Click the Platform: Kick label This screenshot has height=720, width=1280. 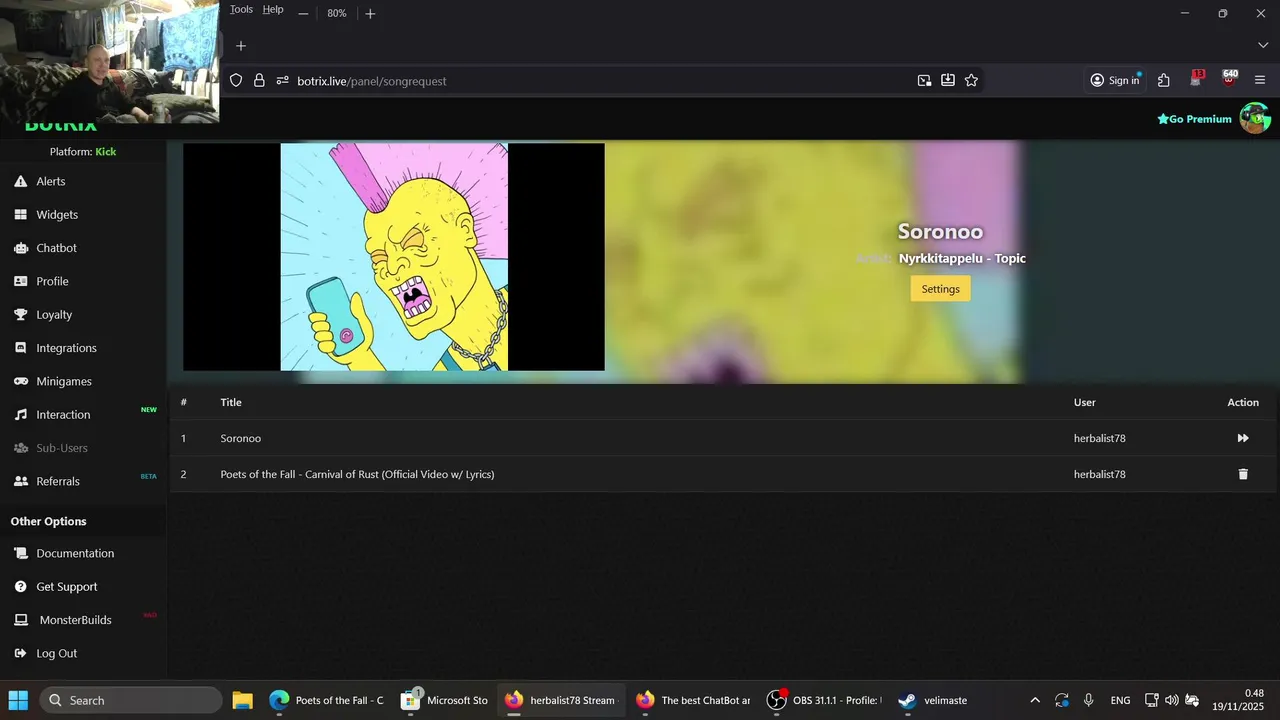tap(83, 151)
